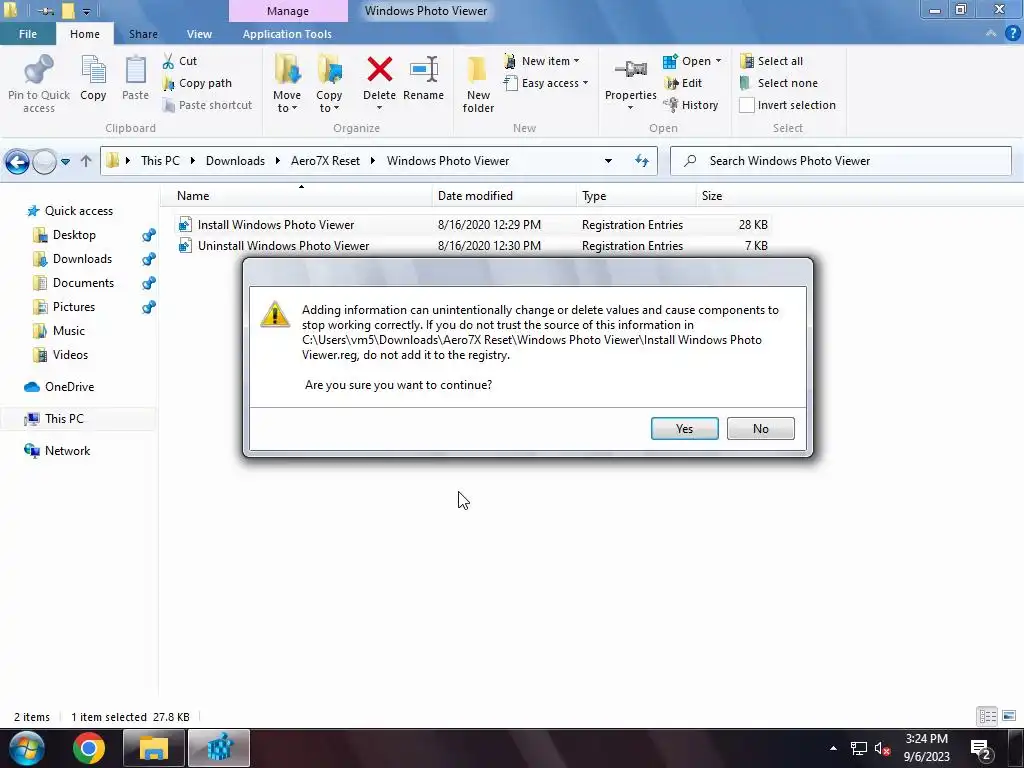Click Edit in the Open group
Screen dimensions: 1024x768
click(682, 83)
